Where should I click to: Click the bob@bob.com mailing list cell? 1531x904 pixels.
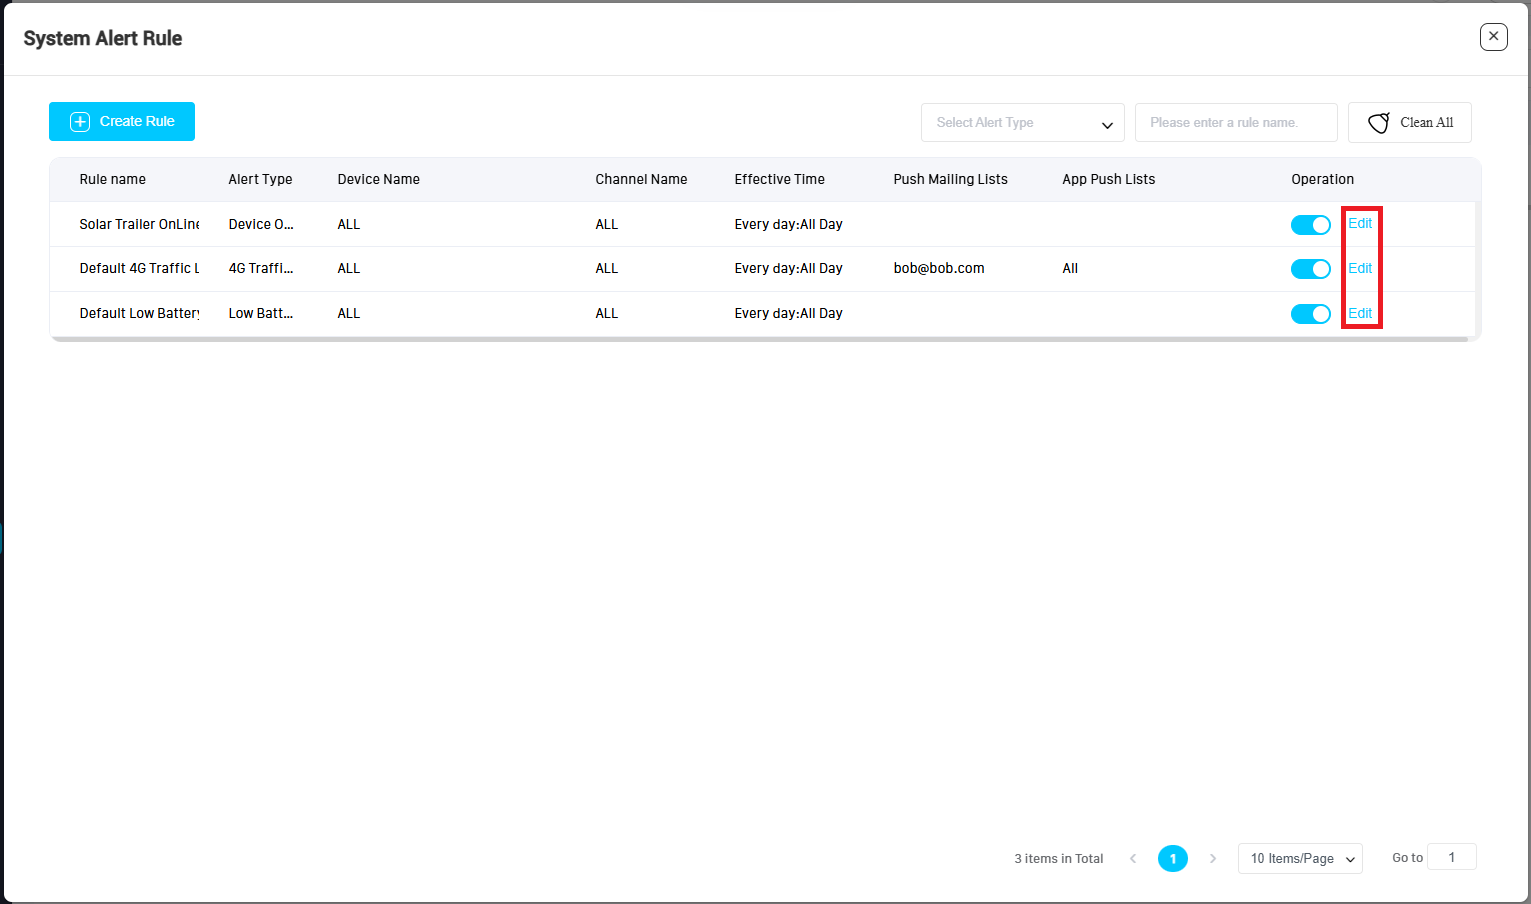click(939, 269)
